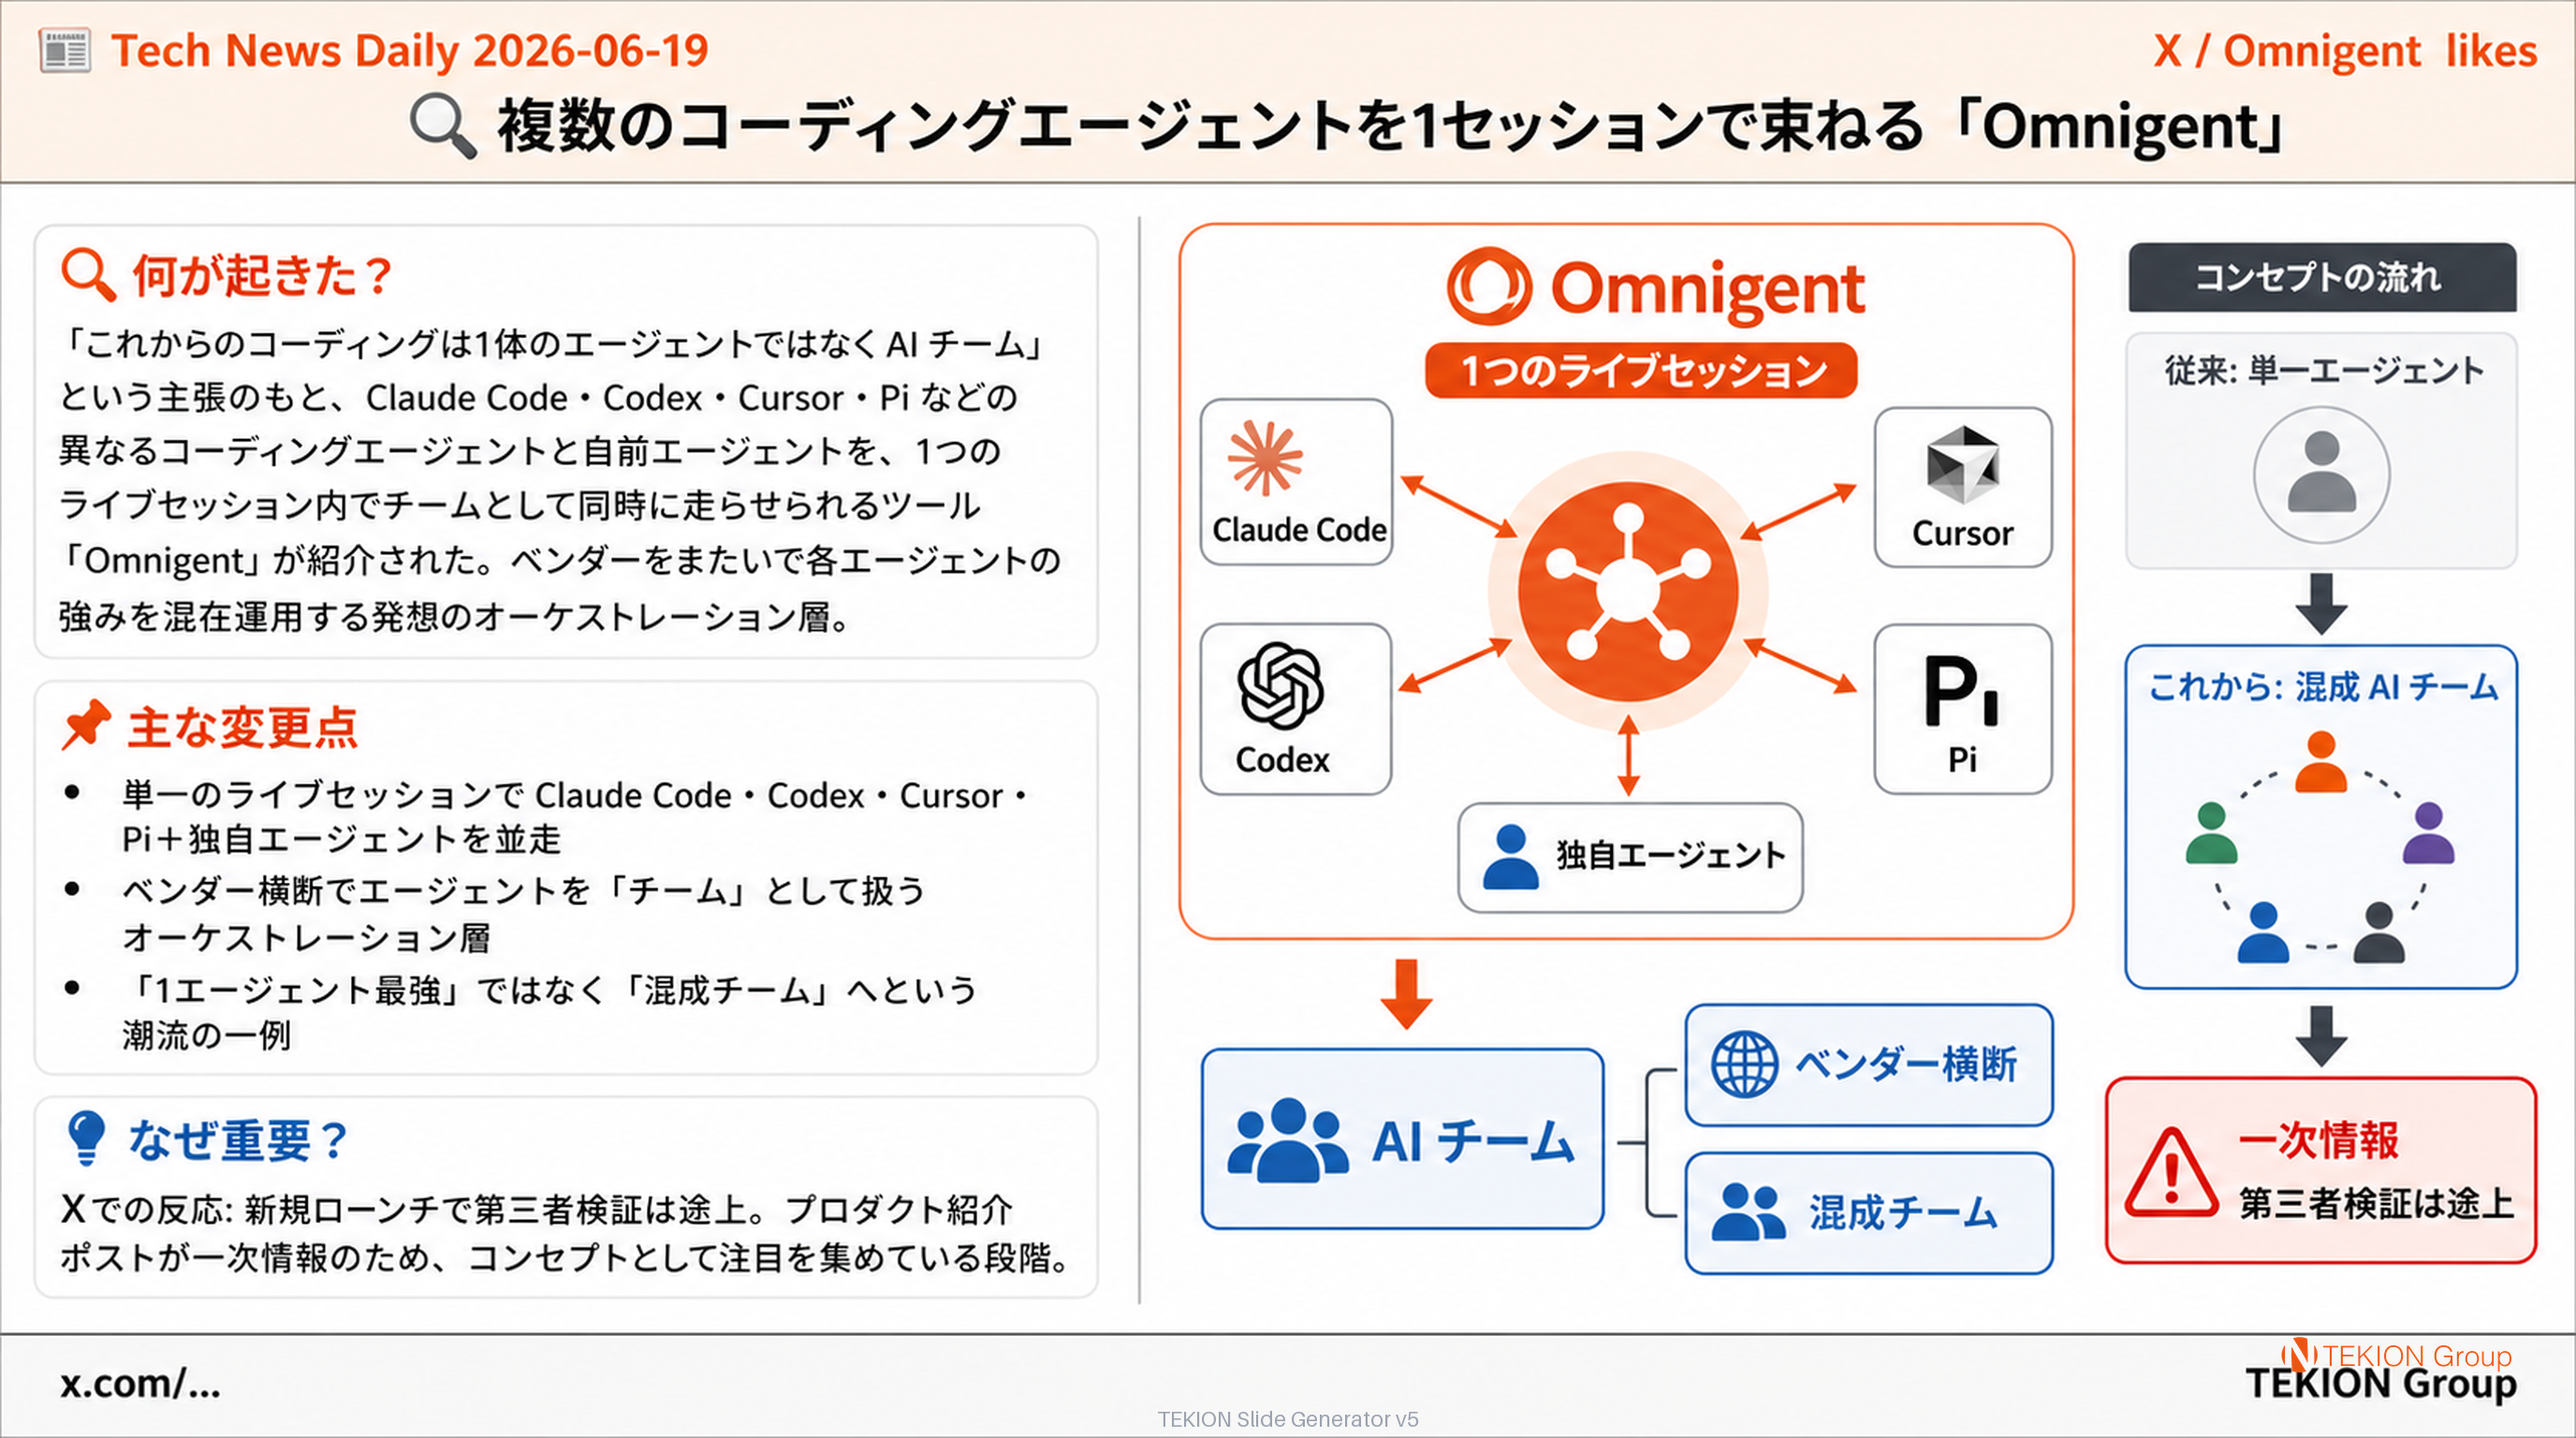Viewport: 2576px width, 1438px height.
Task: Click the orange search icon beside 何が起きた？
Action: (x=88, y=274)
